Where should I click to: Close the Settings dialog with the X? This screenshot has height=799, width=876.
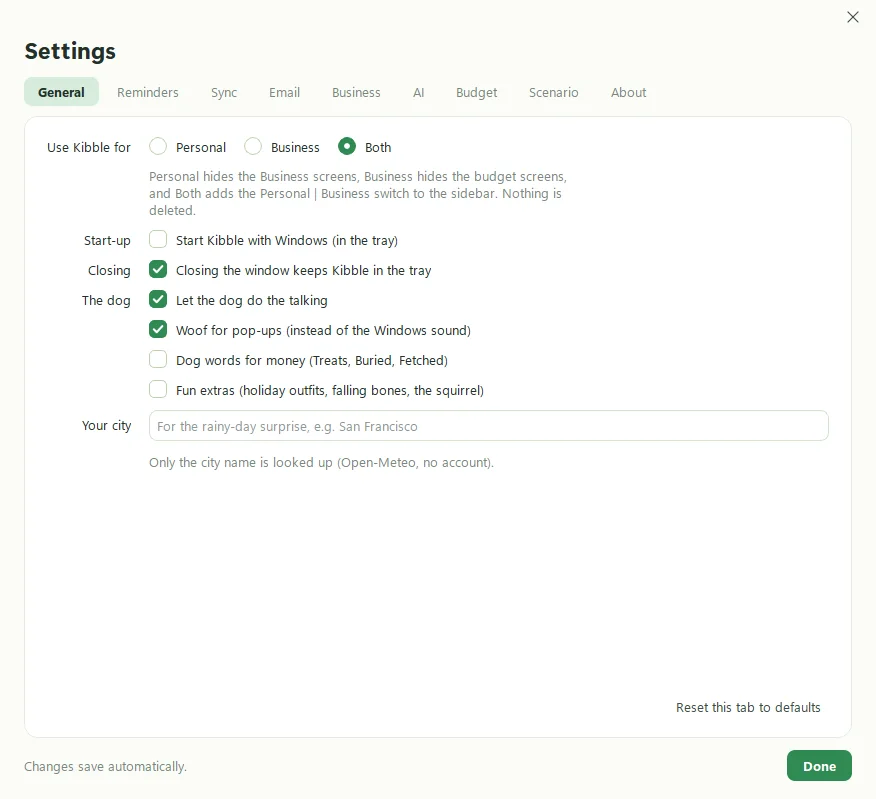(853, 17)
